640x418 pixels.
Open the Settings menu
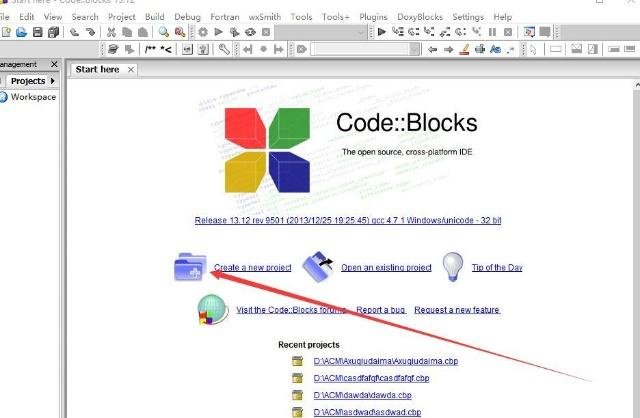click(x=467, y=17)
